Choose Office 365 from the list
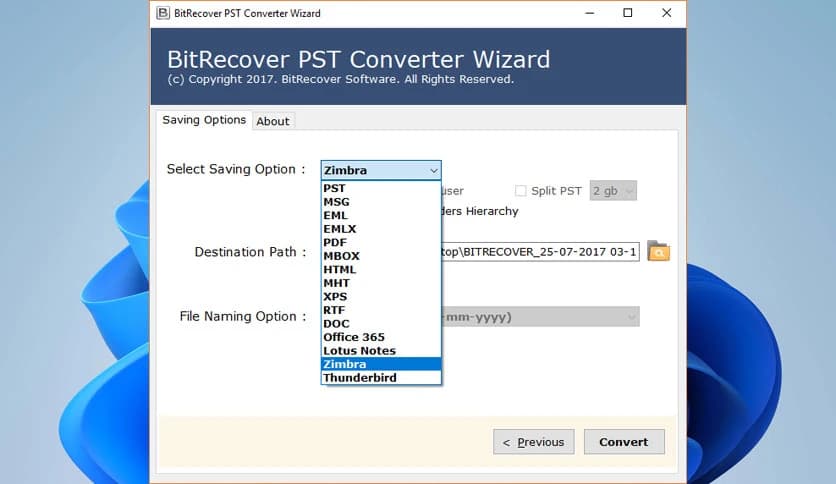This screenshot has width=836, height=484. [381, 337]
